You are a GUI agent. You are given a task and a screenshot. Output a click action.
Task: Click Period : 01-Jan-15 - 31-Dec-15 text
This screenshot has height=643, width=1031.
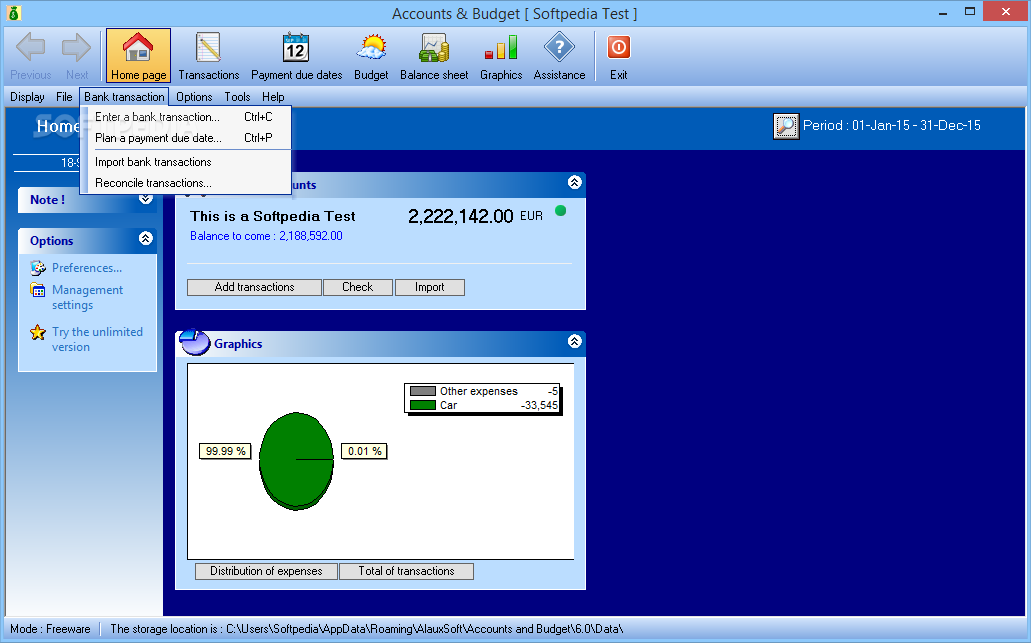pos(892,126)
